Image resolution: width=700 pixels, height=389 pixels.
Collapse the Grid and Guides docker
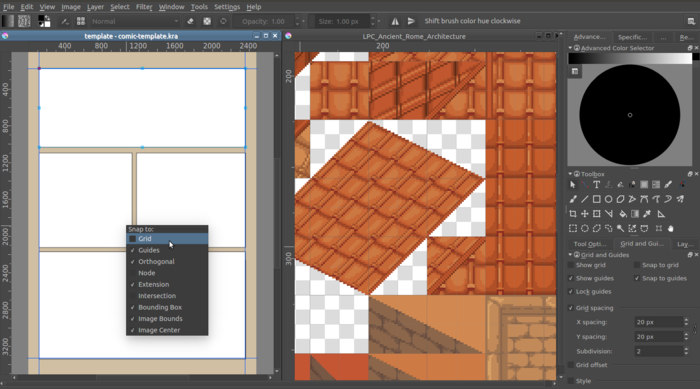pos(570,255)
